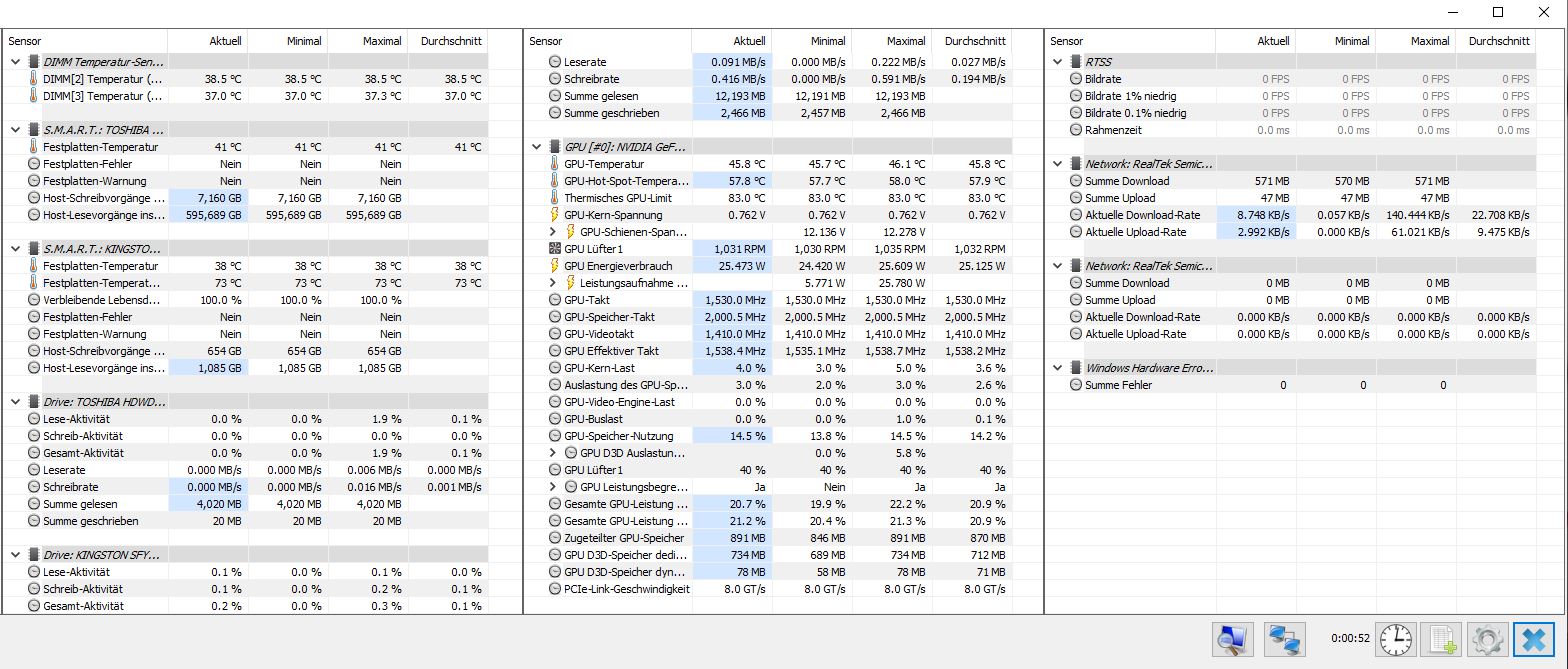Click the 12,193 MB highlighted read total
This screenshot has width=1568, height=669.
[741, 96]
